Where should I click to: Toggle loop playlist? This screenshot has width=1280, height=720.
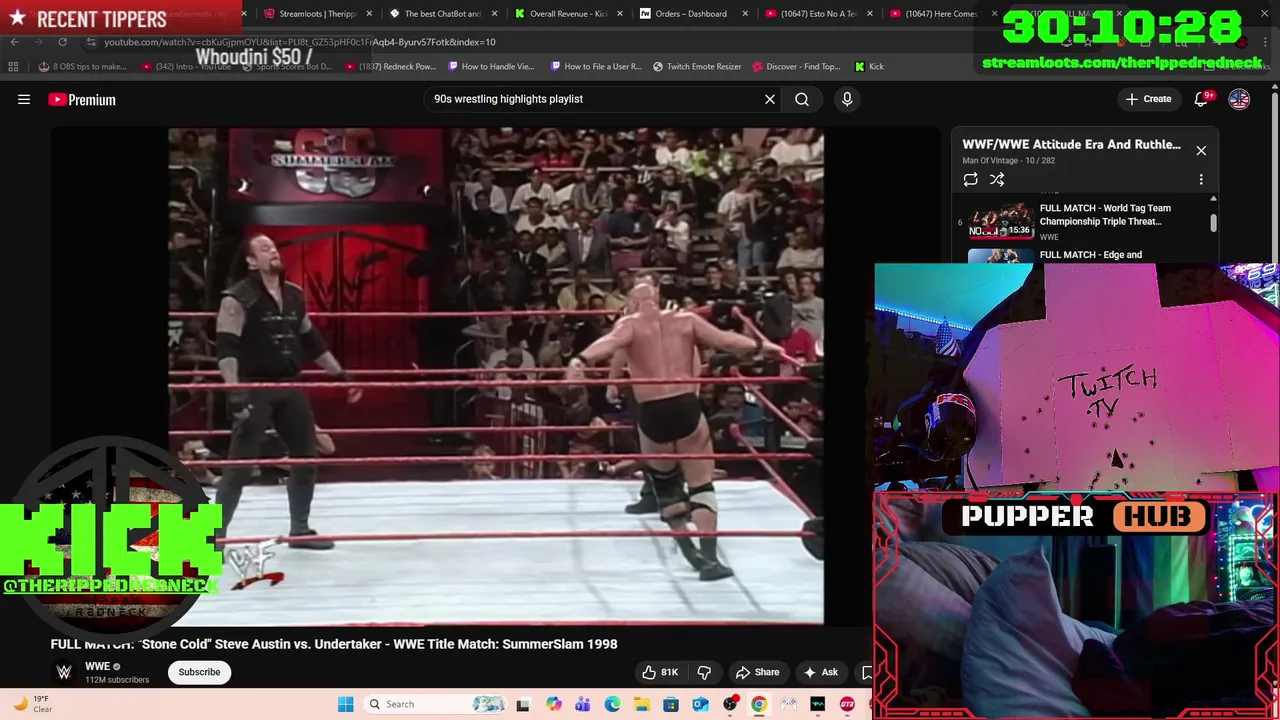point(970,179)
